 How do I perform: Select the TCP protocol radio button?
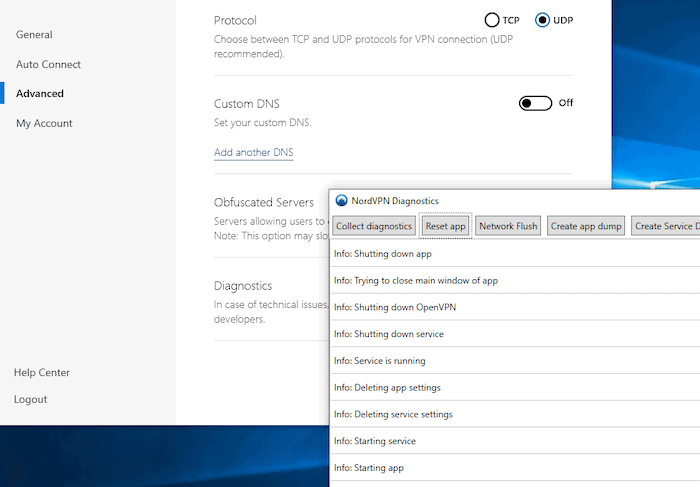coord(491,20)
